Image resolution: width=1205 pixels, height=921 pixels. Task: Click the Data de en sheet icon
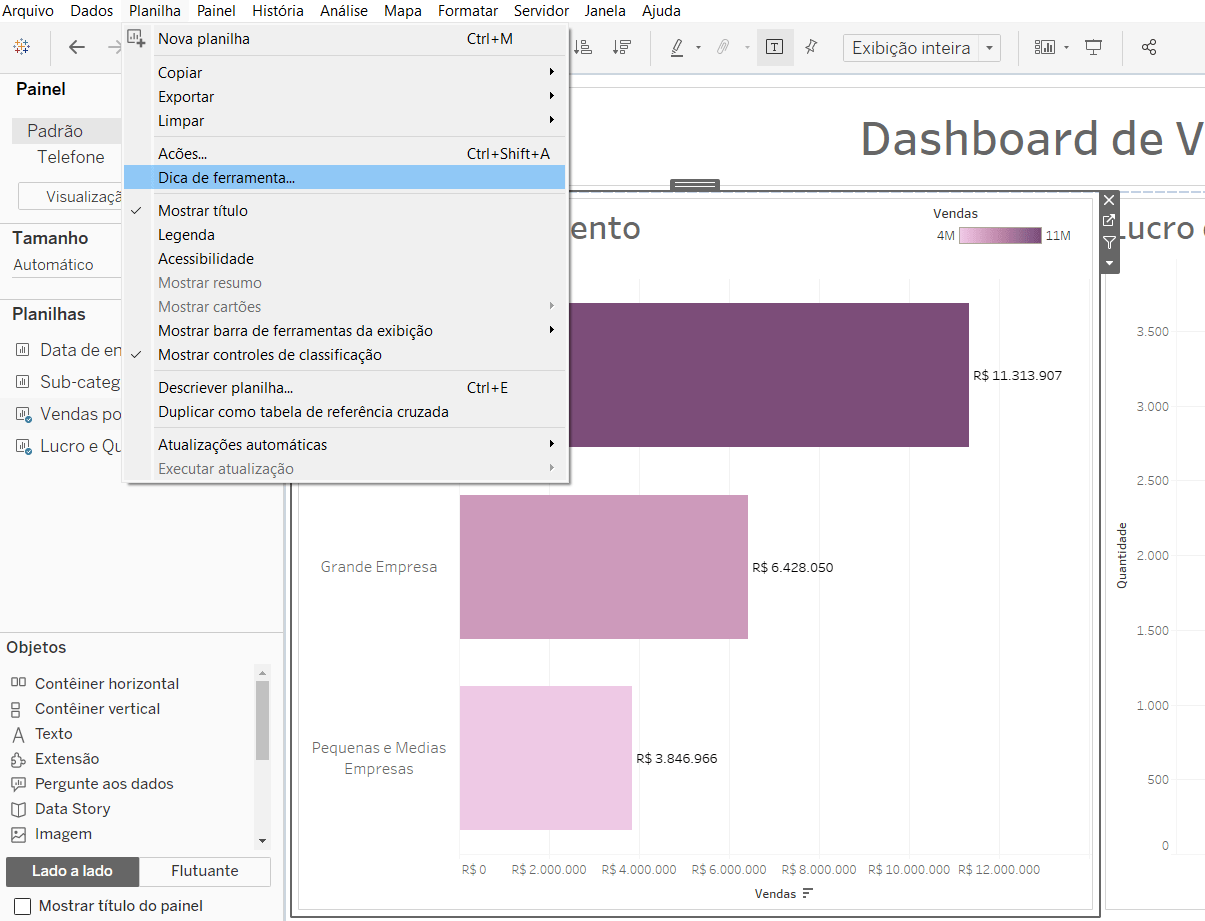(23, 350)
